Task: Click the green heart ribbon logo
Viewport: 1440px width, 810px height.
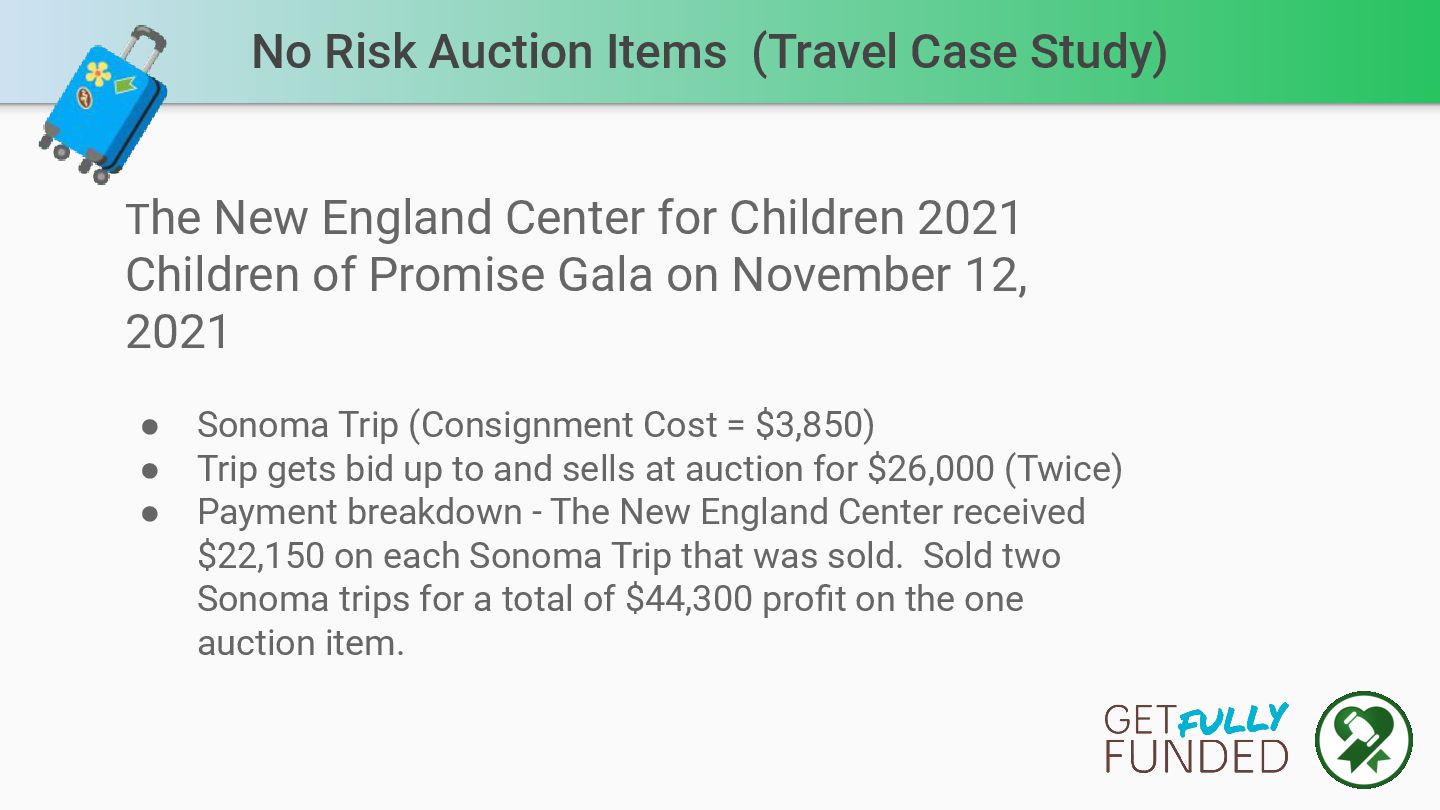Action: point(1363,741)
